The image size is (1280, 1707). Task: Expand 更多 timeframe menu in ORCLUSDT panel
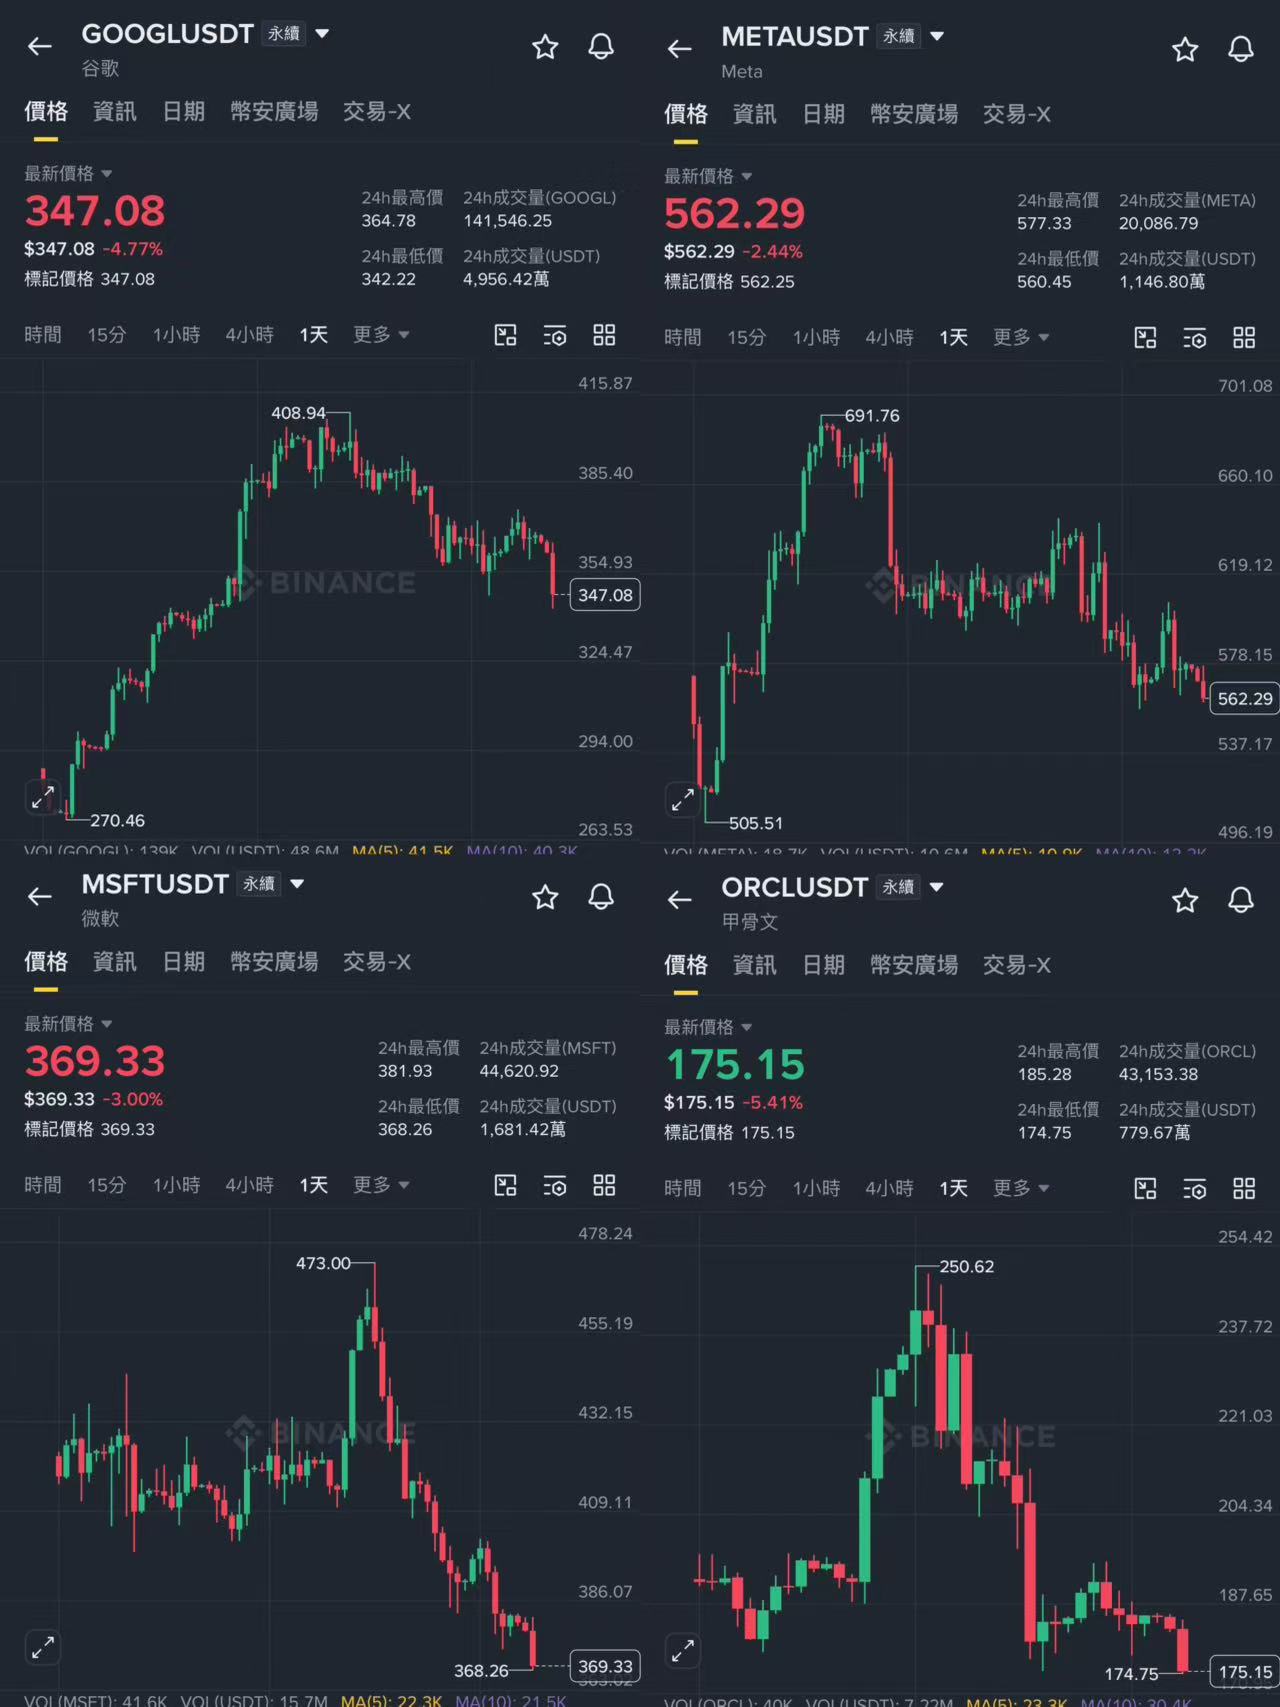[x=1021, y=1189]
